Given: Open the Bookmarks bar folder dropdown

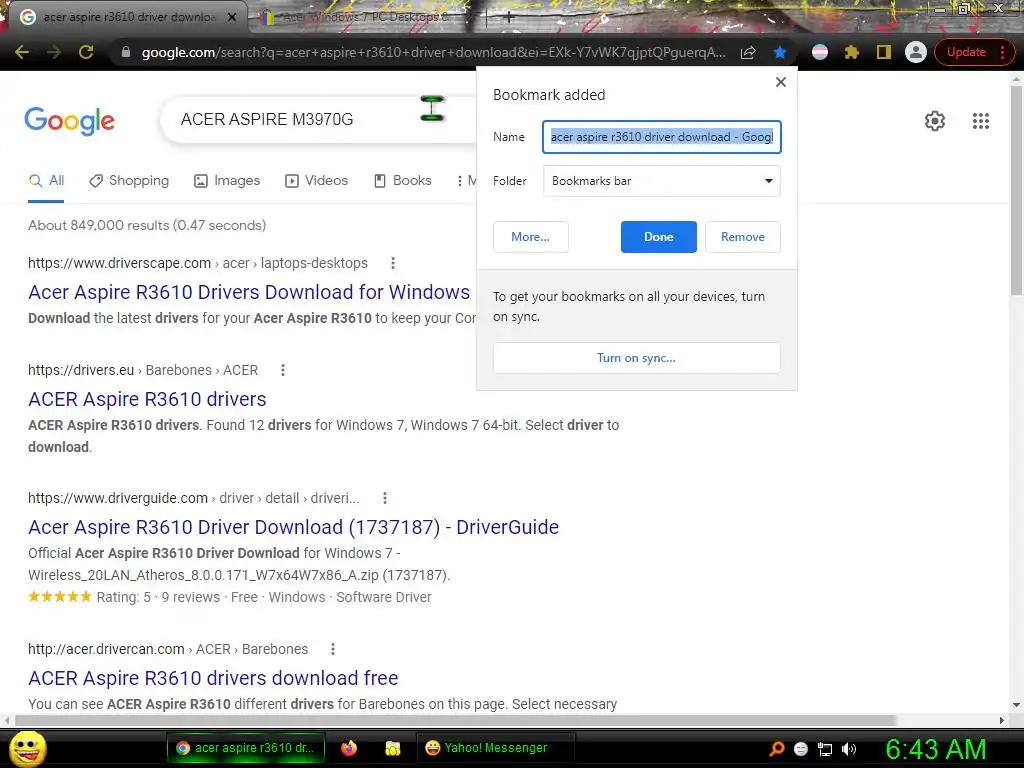Looking at the screenshot, I should pyautogui.click(x=662, y=181).
